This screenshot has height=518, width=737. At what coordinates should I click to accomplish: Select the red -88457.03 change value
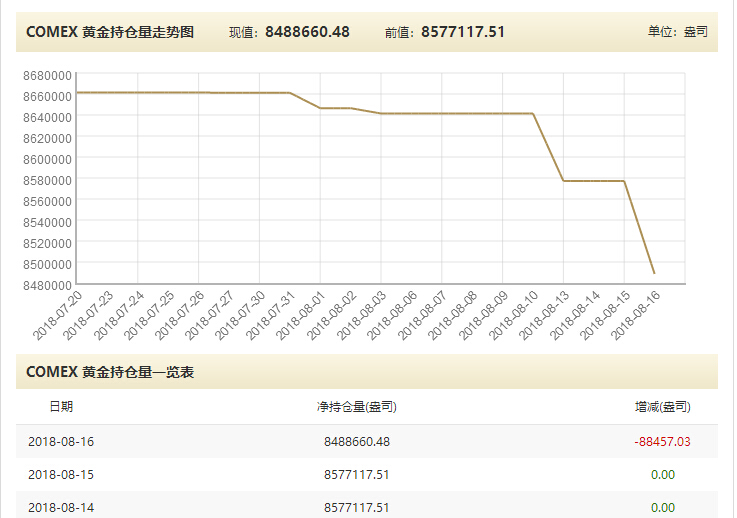(662, 442)
